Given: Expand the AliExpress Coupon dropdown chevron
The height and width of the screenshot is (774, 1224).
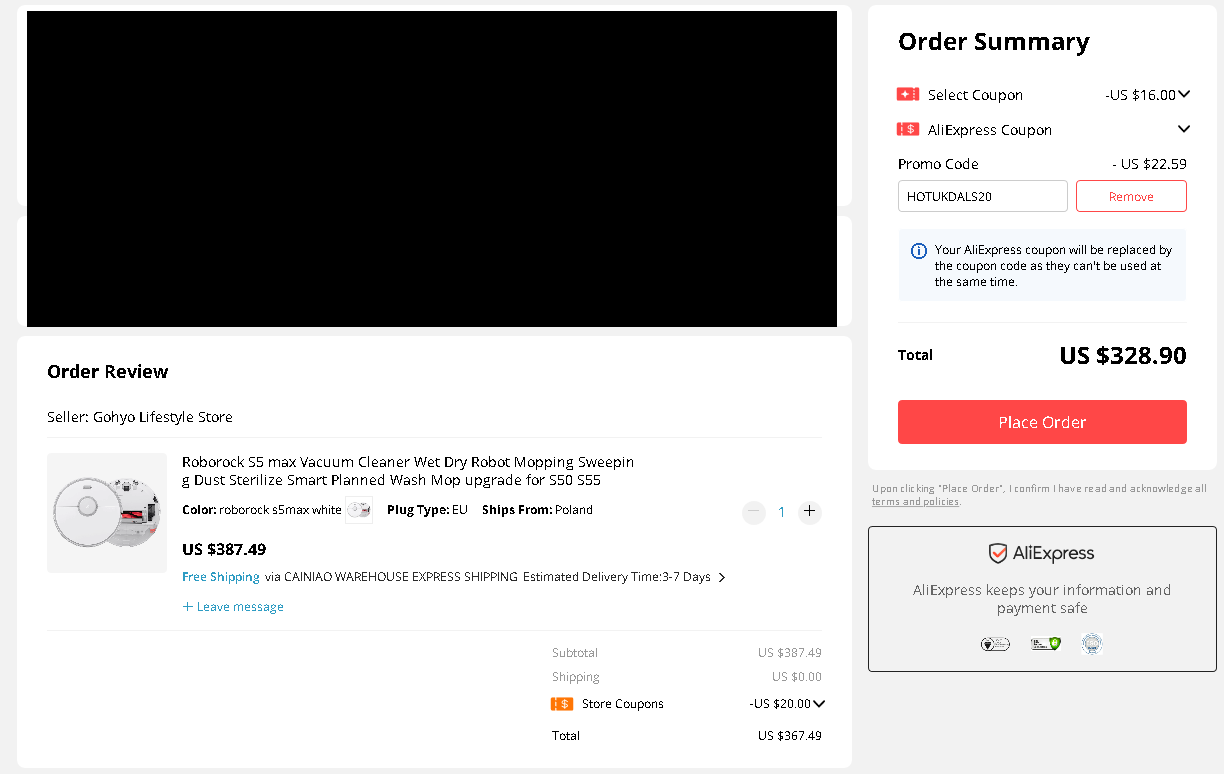Looking at the screenshot, I should tap(1184, 129).
